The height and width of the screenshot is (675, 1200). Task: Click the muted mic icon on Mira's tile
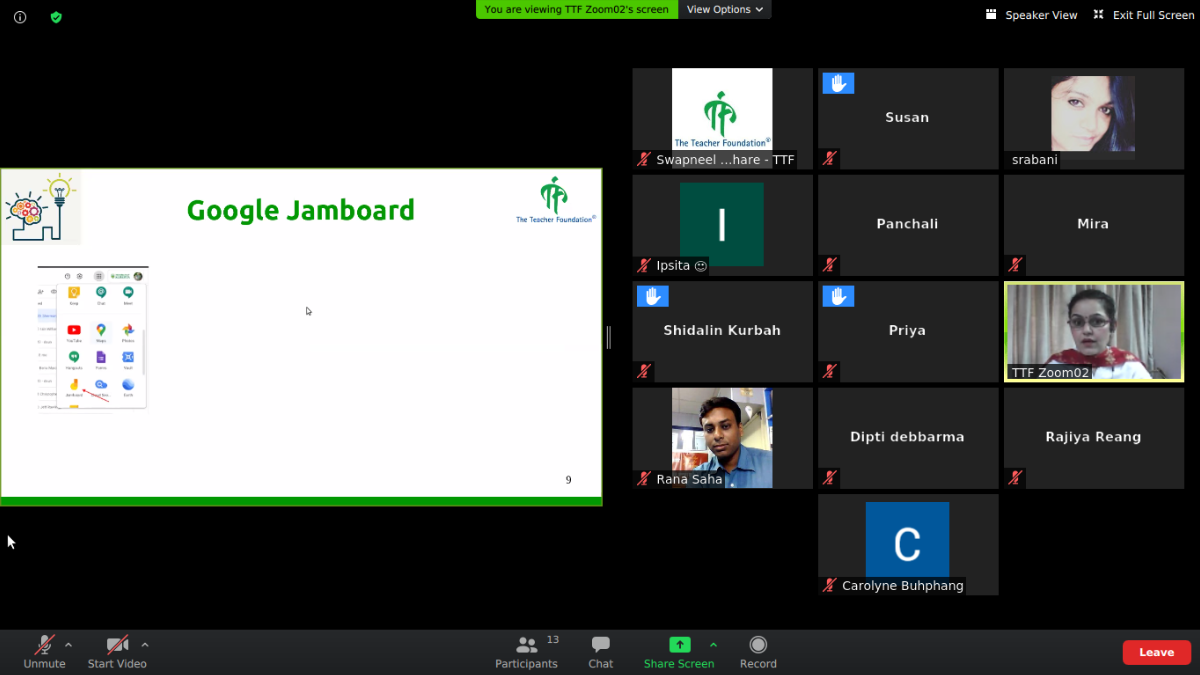click(x=1015, y=265)
